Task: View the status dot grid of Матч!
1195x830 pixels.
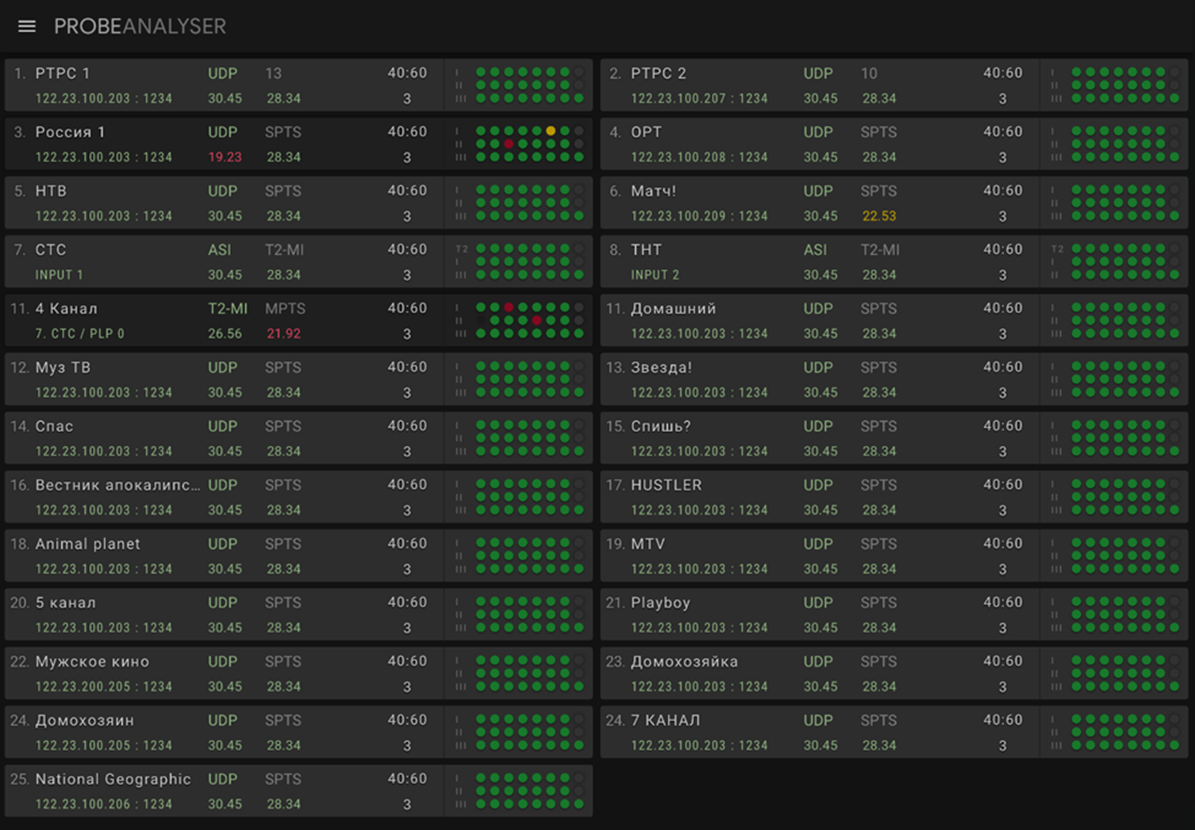Action: coord(1126,203)
